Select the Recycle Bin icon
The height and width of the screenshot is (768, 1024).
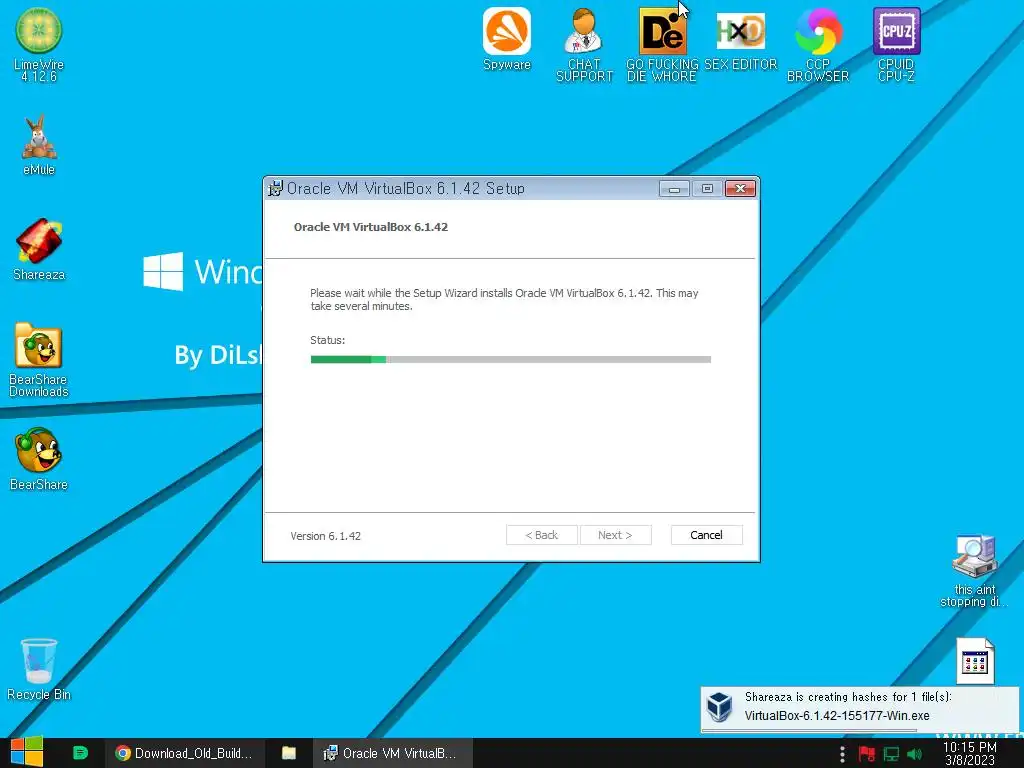39,669
